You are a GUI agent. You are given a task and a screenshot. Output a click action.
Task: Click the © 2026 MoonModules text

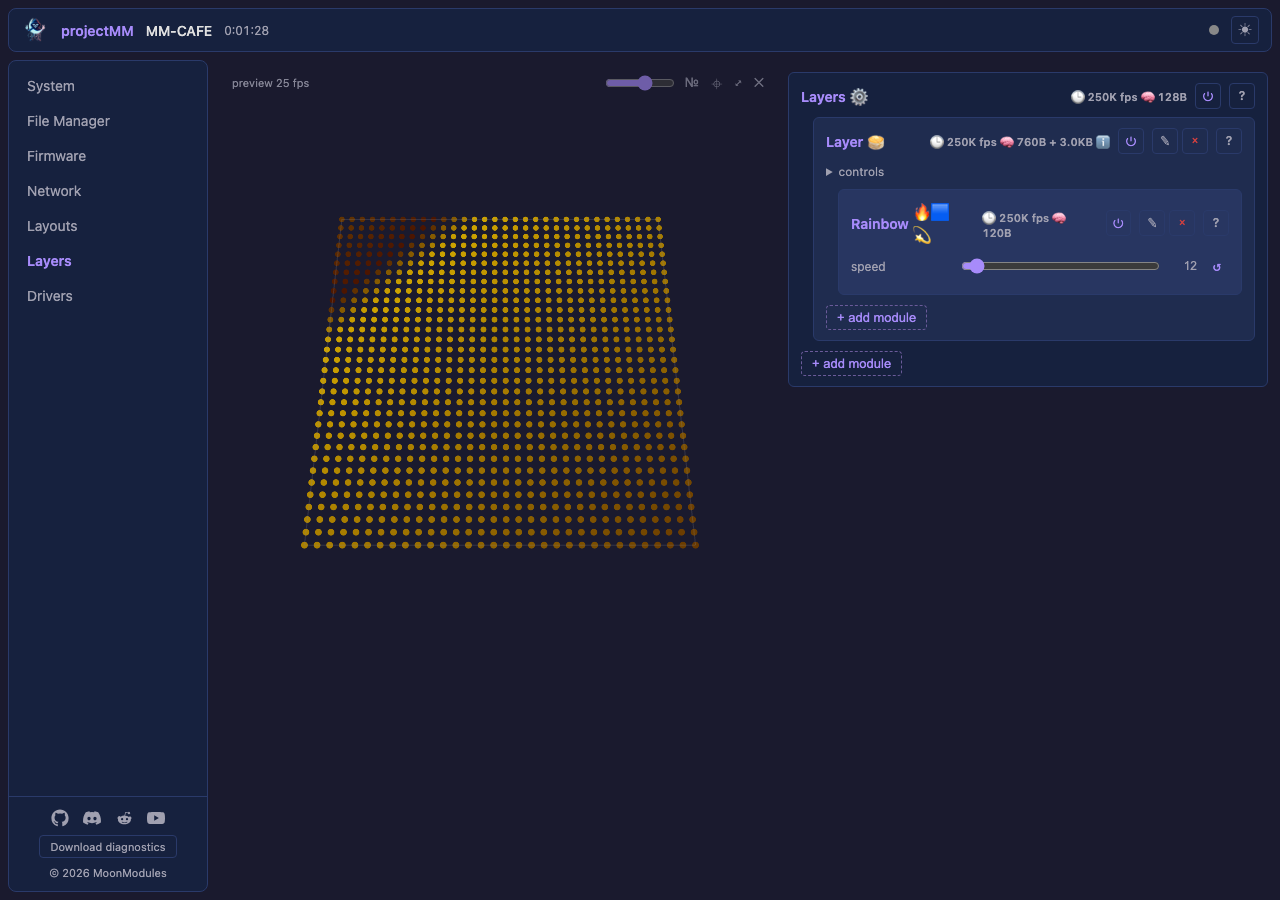tap(108, 873)
